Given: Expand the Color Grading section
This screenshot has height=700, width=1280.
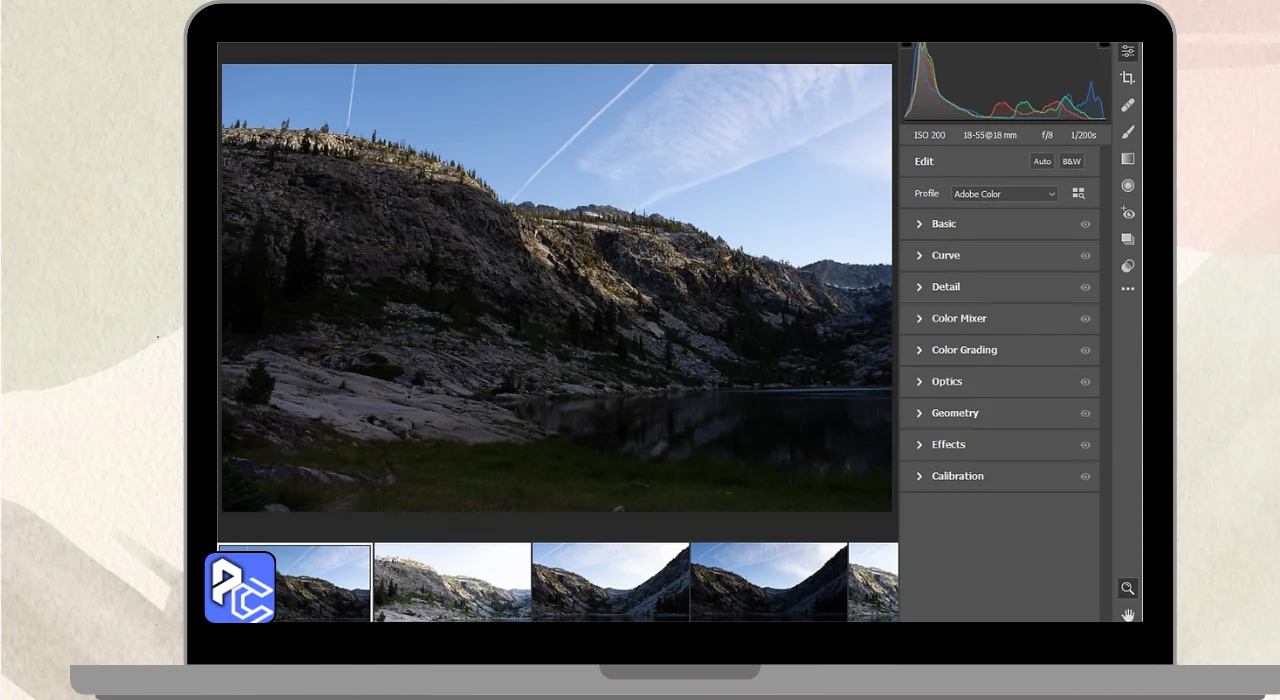Looking at the screenshot, I should pos(963,350).
